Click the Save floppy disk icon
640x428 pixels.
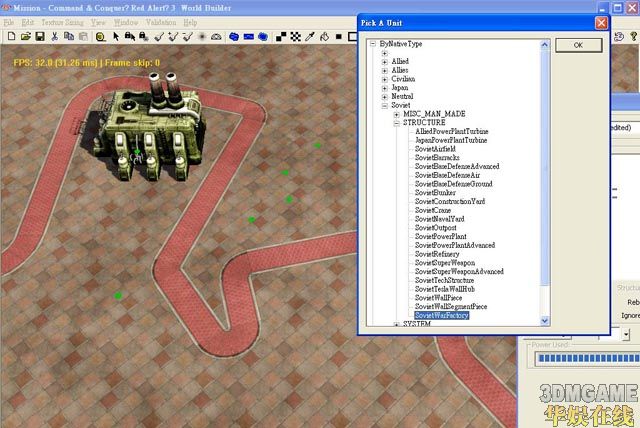click(40, 36)
